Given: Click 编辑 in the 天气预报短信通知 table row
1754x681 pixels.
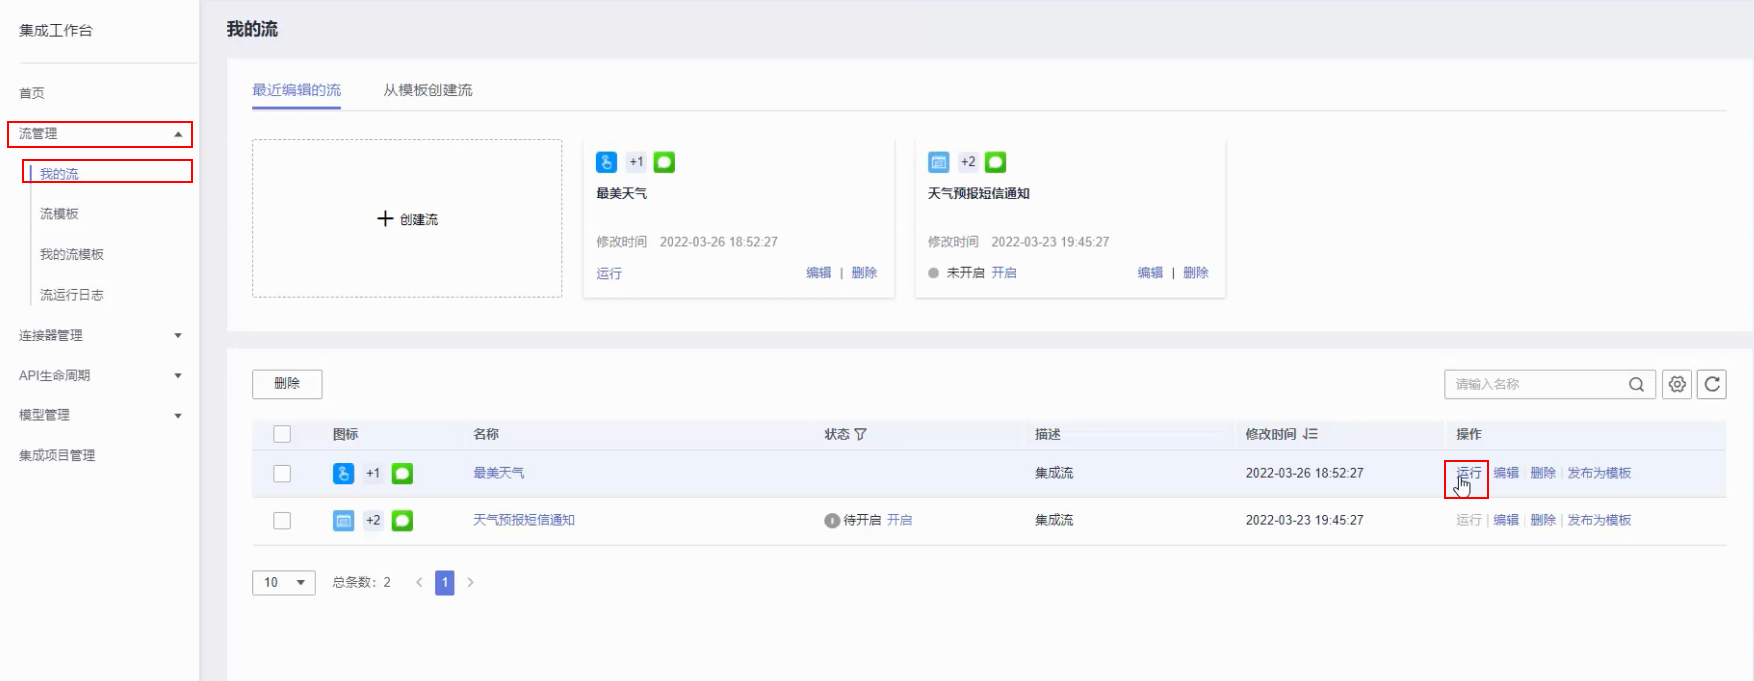Looking at the screenshot, I should pos(1506,520).
